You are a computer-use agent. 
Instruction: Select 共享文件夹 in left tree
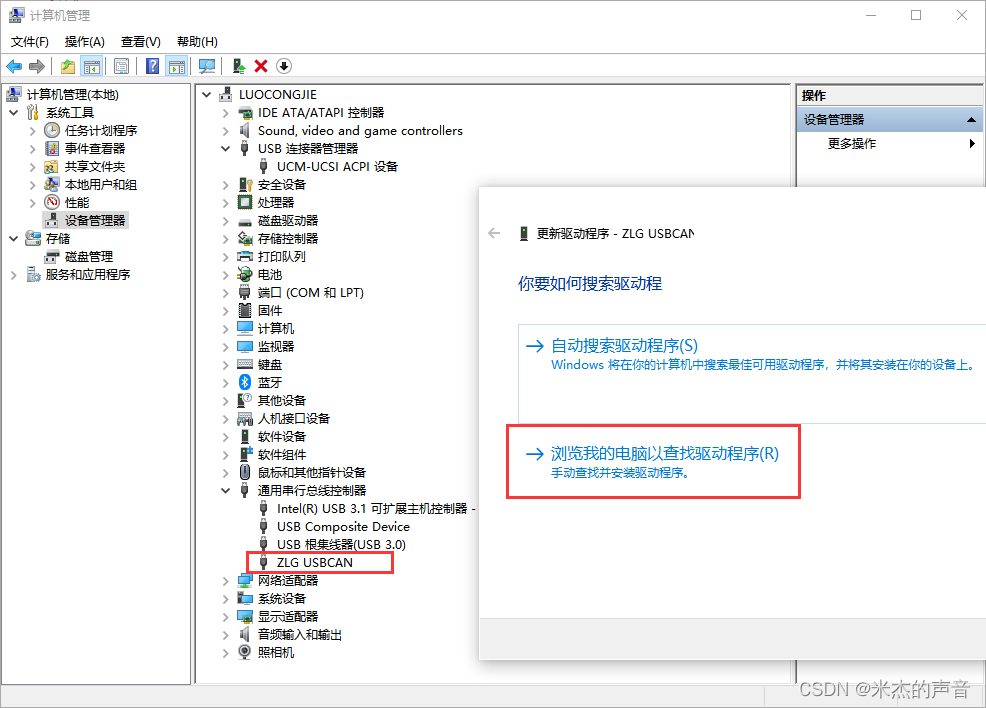tap(95, 167)
